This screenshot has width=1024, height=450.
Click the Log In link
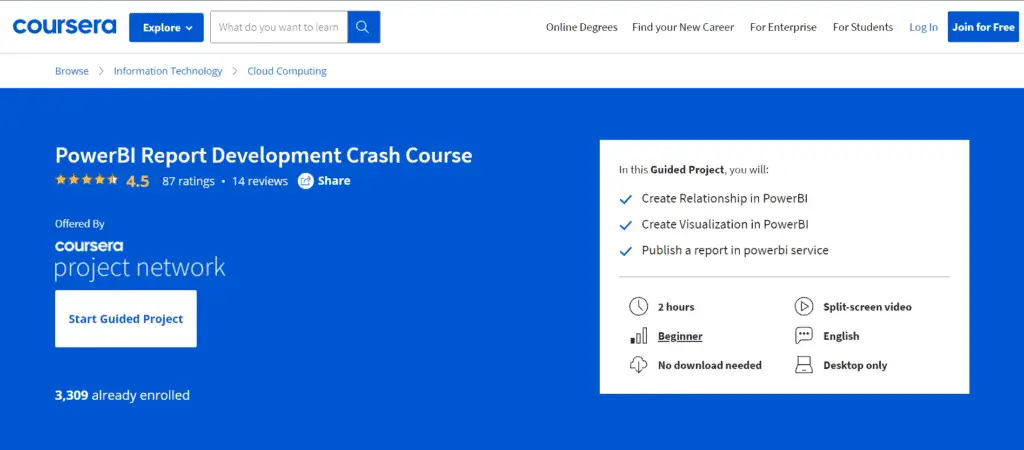click(x=923, y=27)
